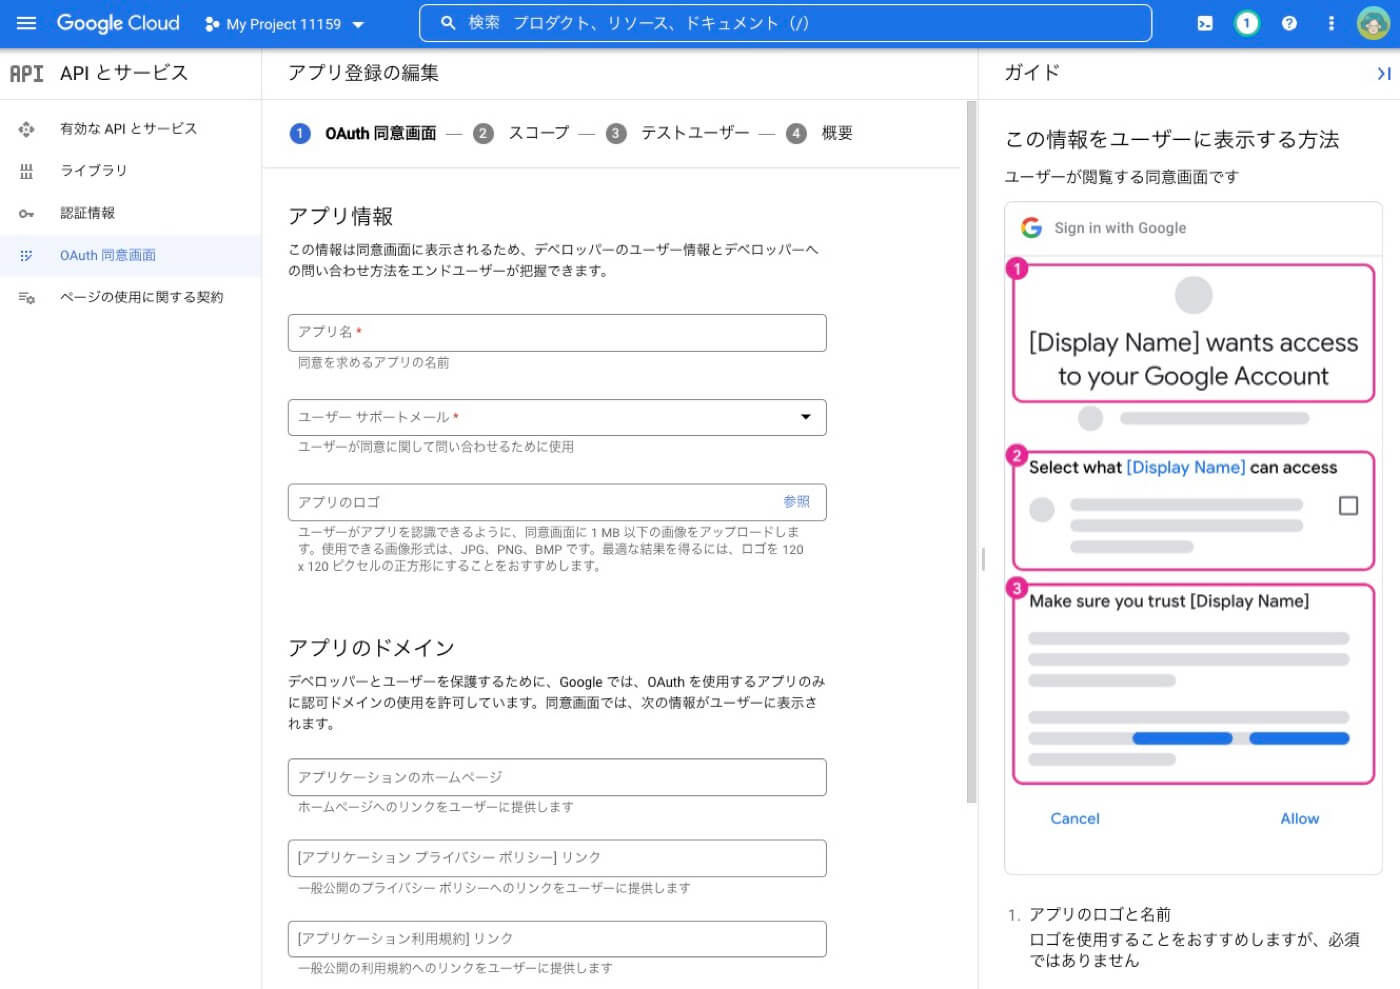This screenshot has height=989, width=1400.
Task: Open the Google Cloud help icon
Action: pos(1288,22)
